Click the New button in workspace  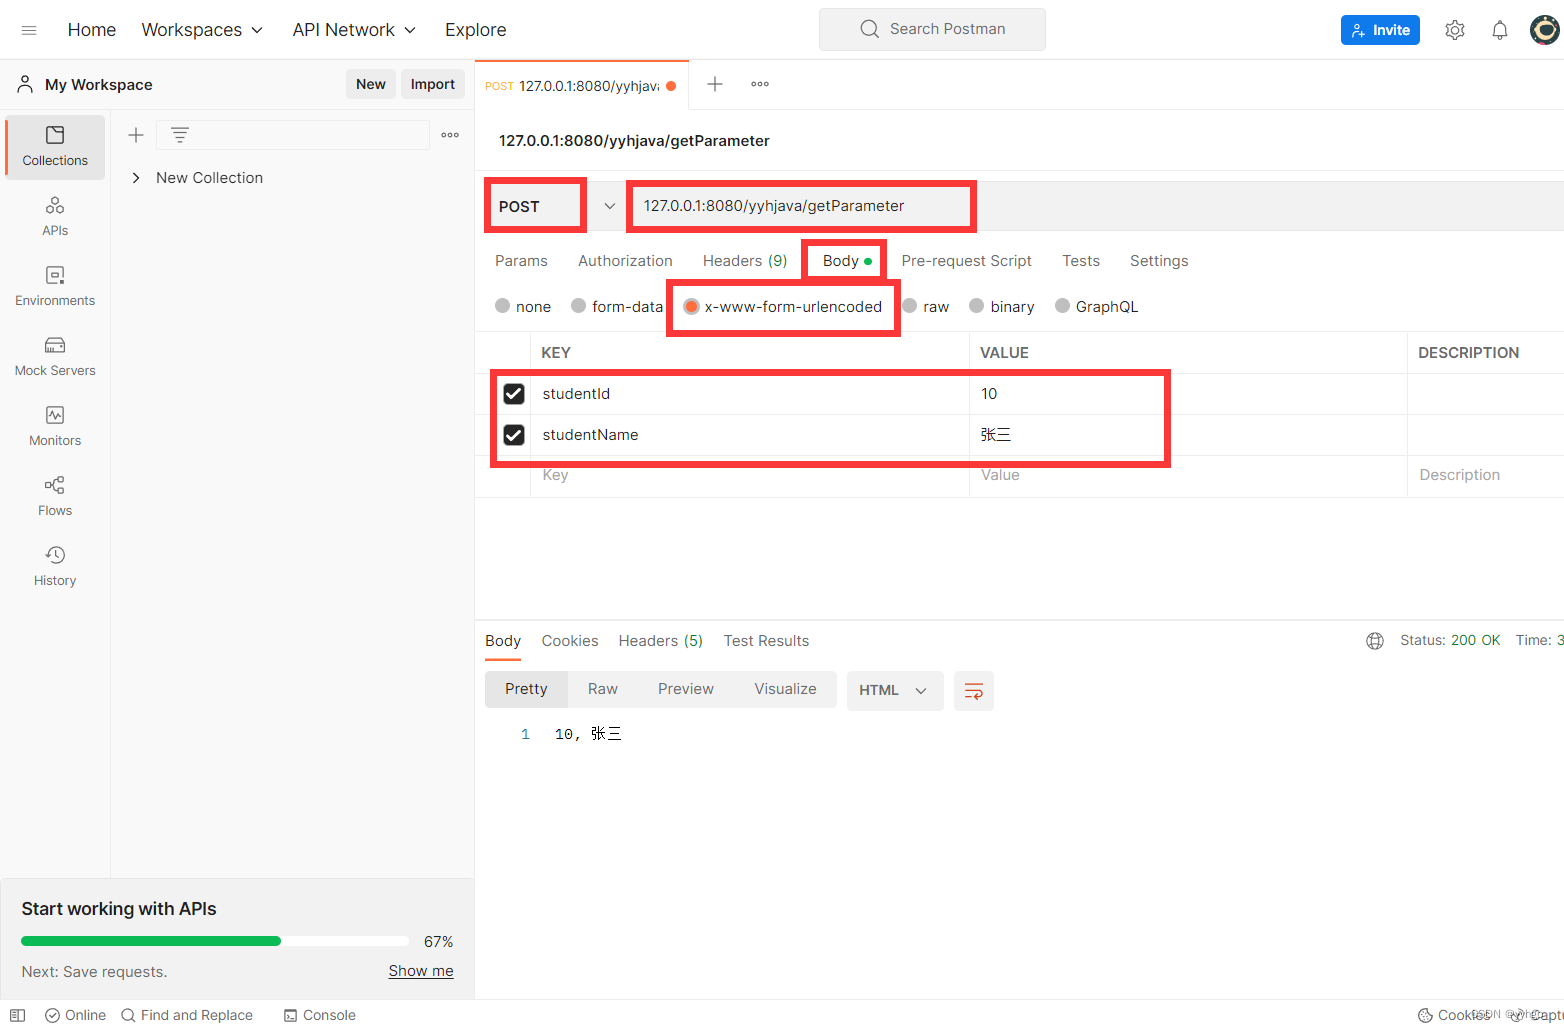click(x=371, y=84)
